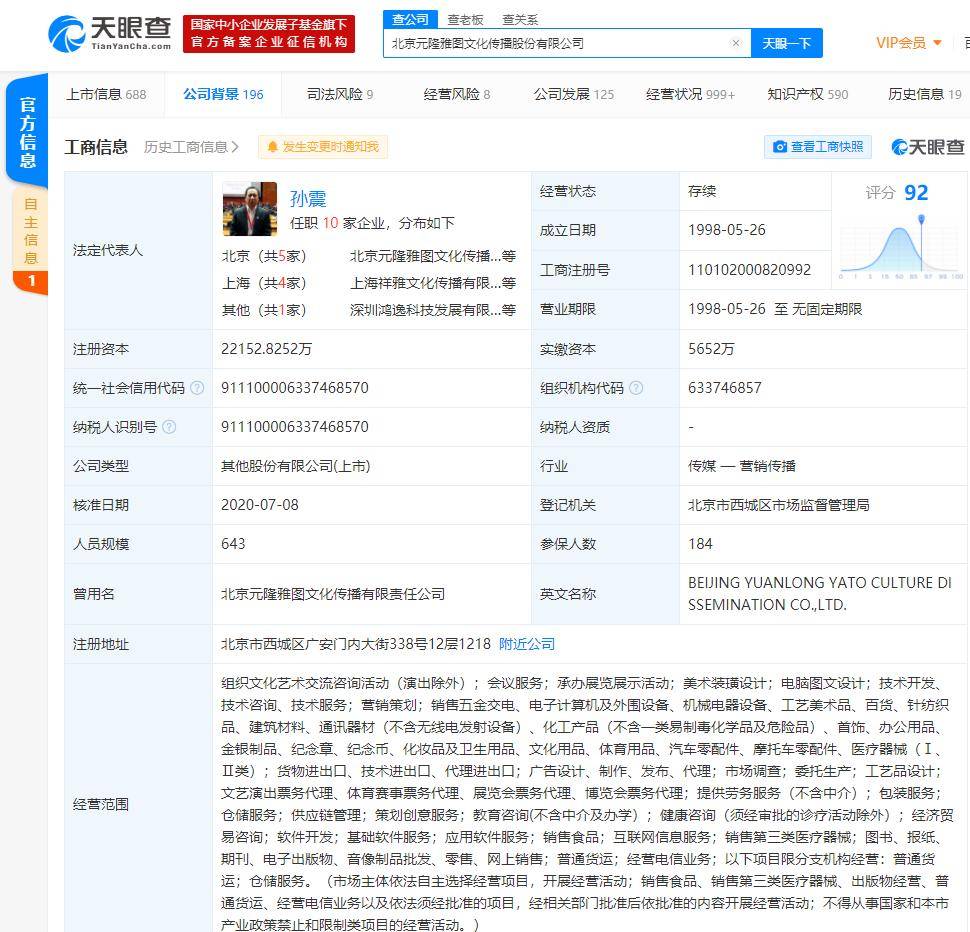Click the 评分 92 score chart
This screenshot has height=932, width=970.
click(x=901, y=233)
